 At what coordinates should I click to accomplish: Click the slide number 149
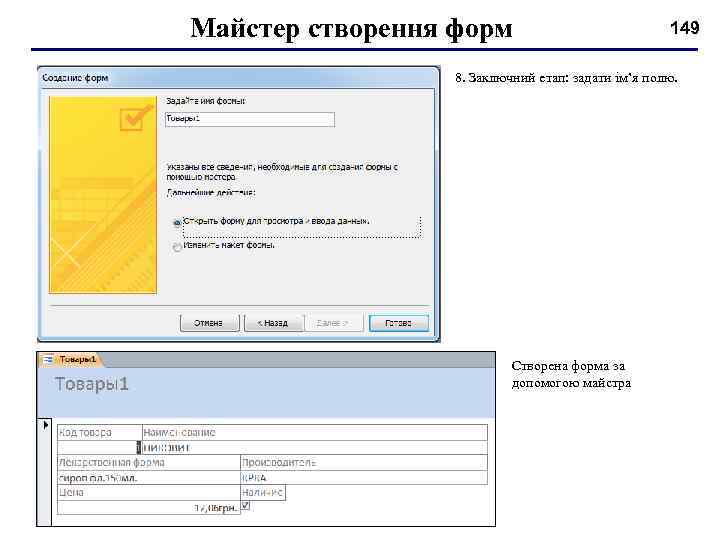click(x=684, y=28)
